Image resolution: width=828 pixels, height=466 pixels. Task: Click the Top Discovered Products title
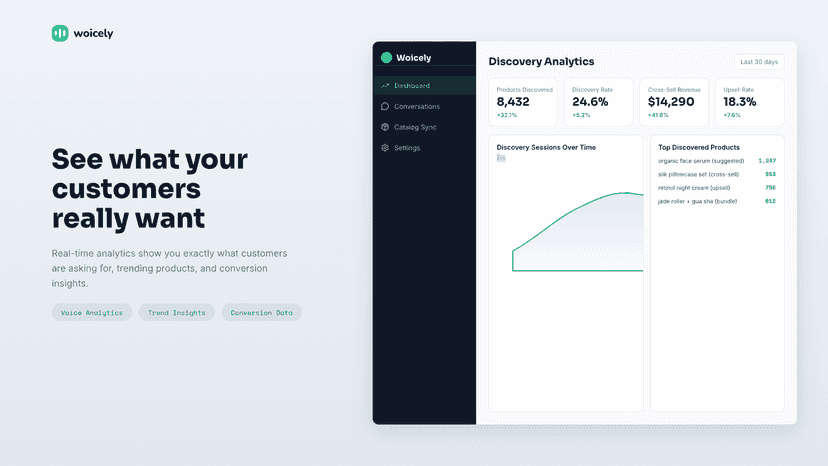[699, 147]
